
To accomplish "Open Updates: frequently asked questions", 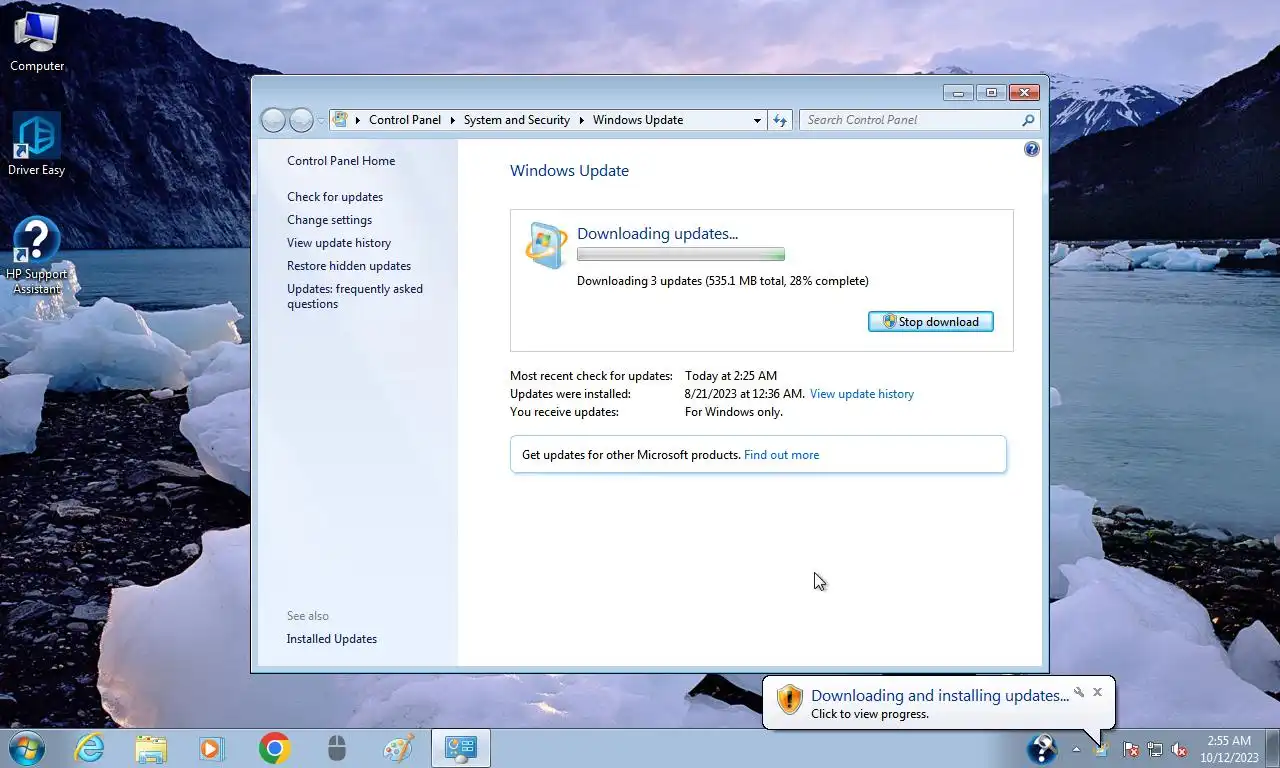I will (355, 296).
